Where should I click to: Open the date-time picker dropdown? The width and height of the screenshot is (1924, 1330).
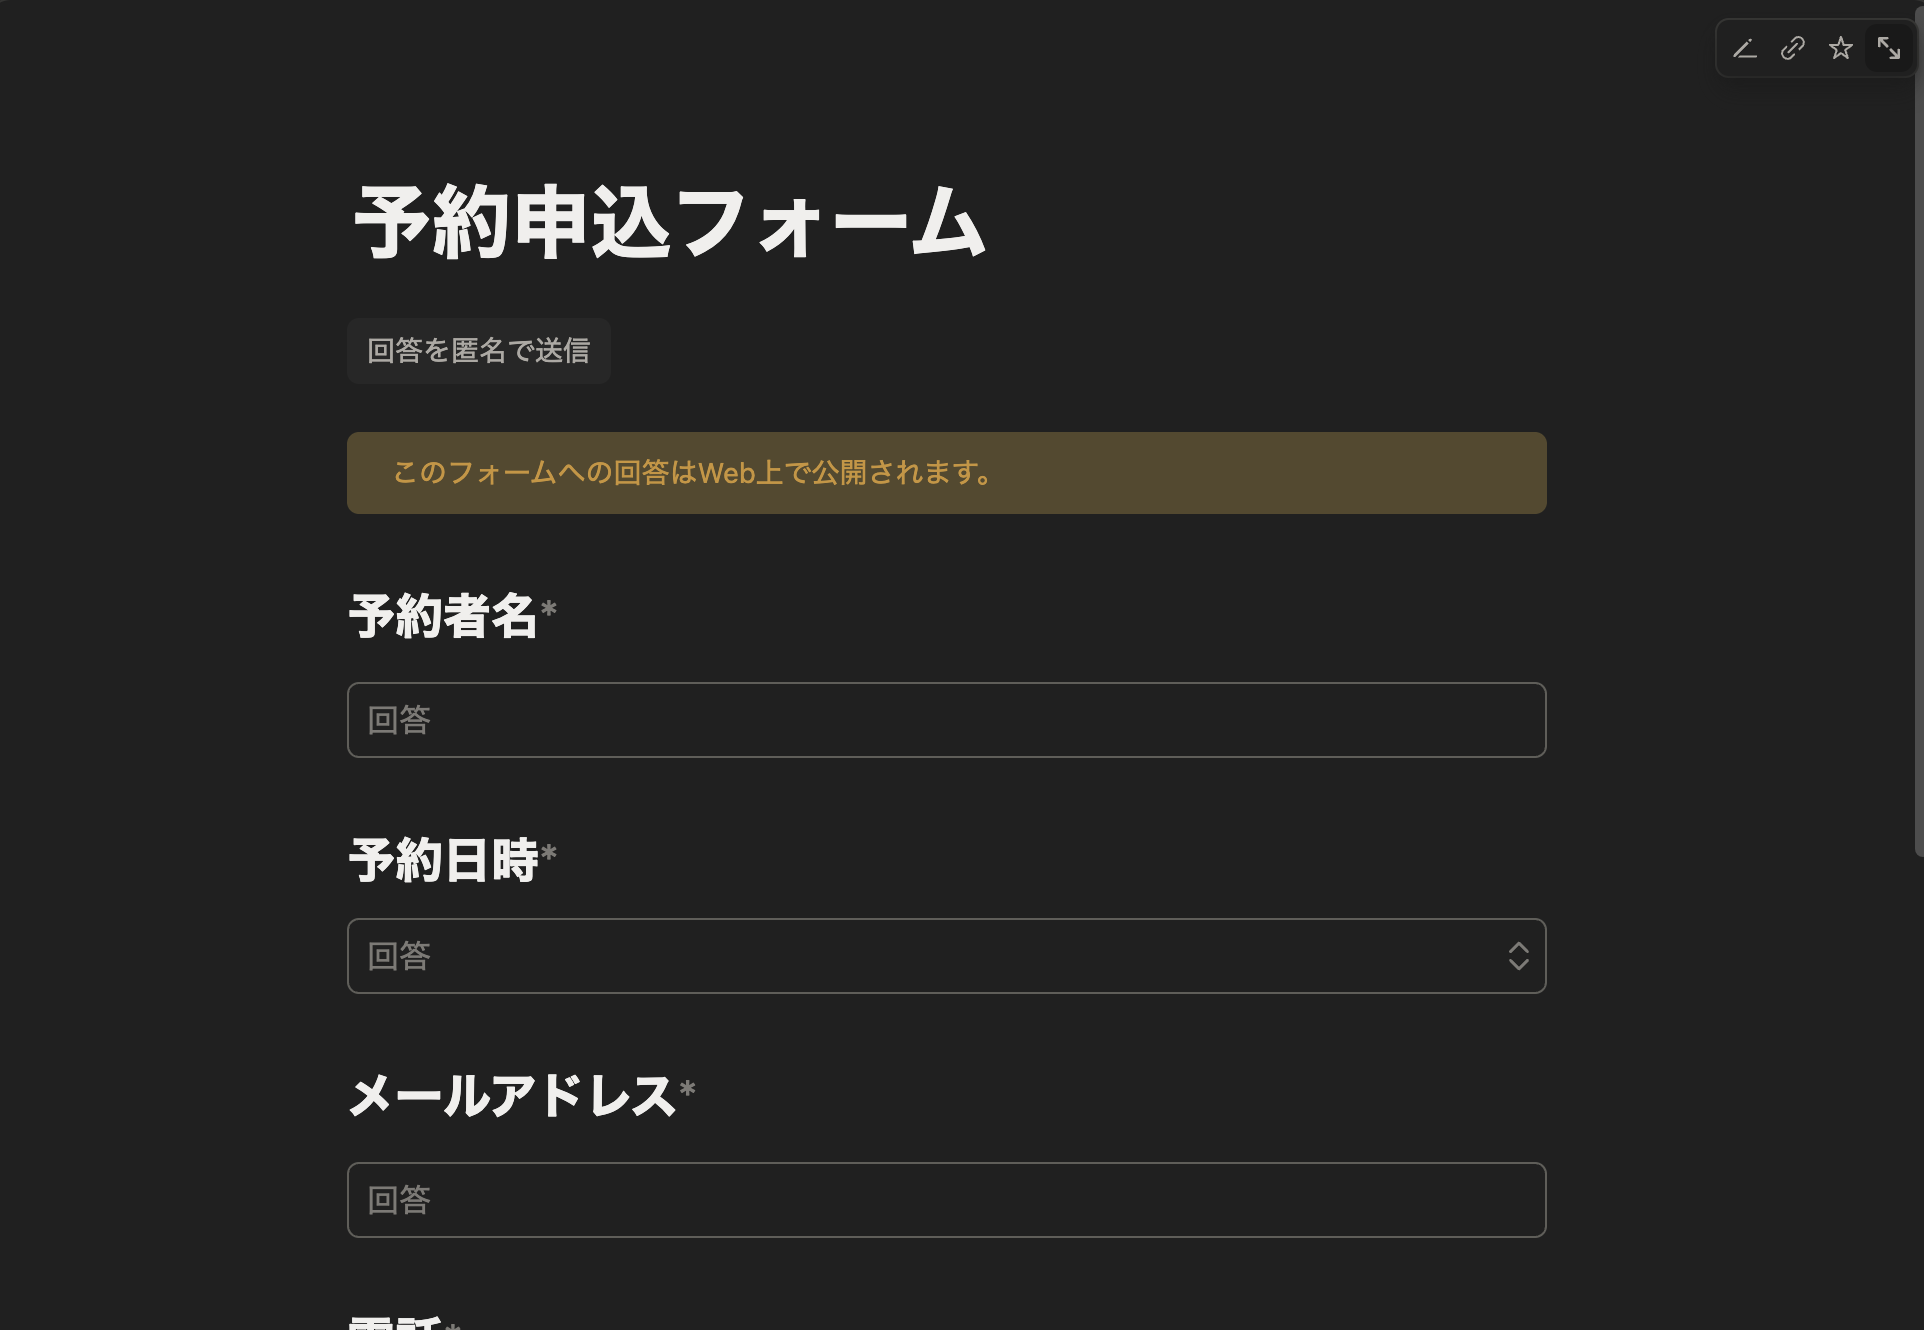(x=946, y=956)
